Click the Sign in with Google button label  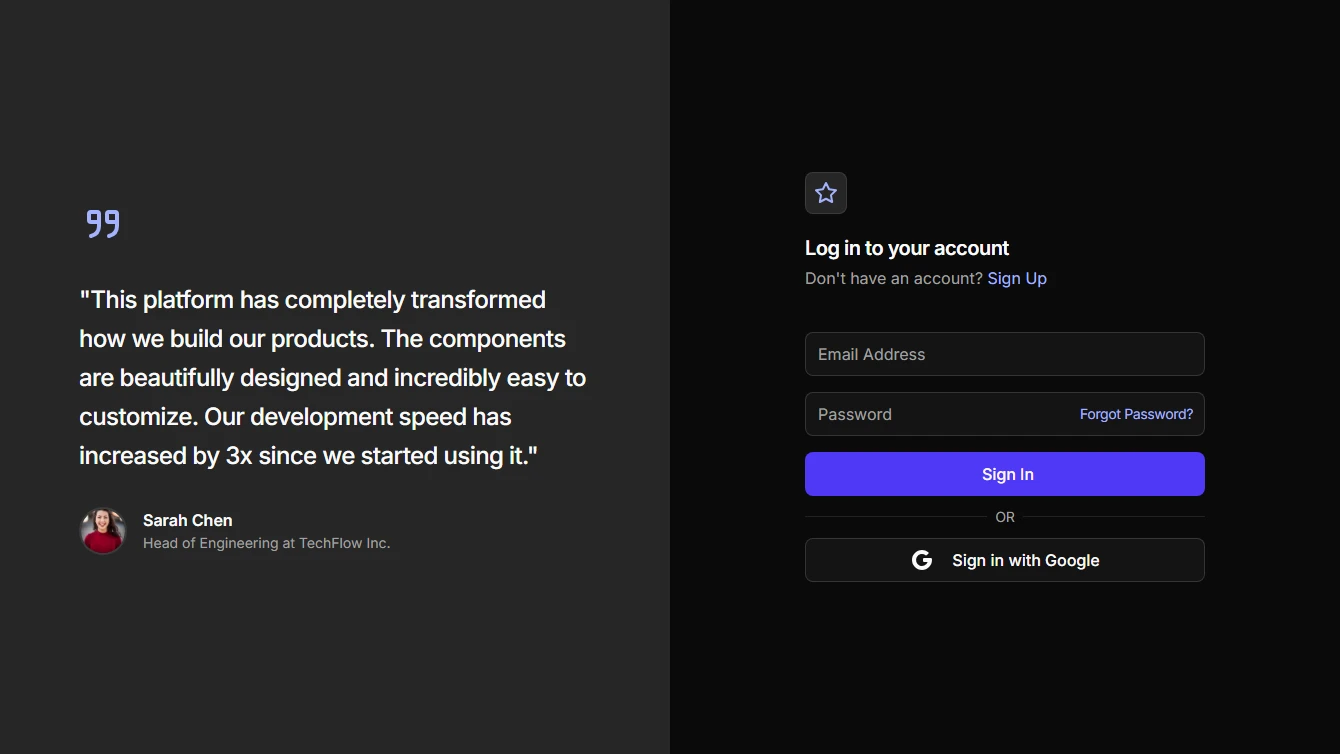1025,560
